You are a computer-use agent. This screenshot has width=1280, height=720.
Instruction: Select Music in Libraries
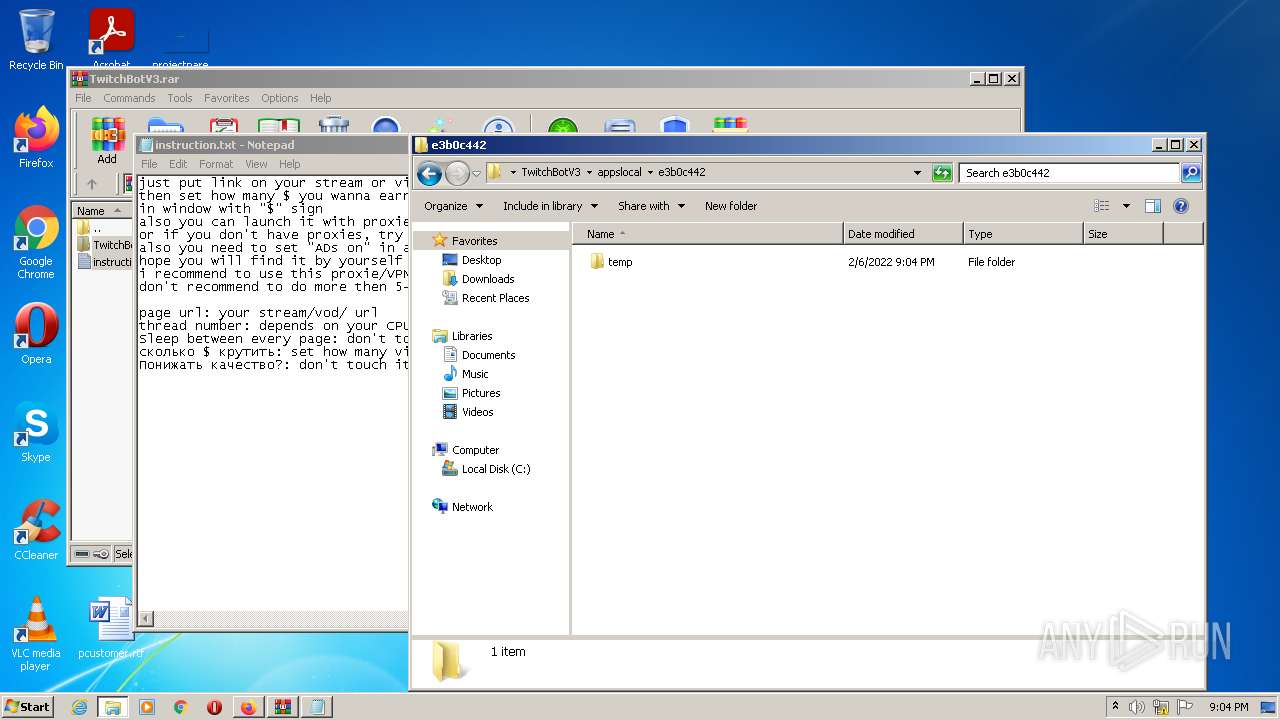point(465,374)
